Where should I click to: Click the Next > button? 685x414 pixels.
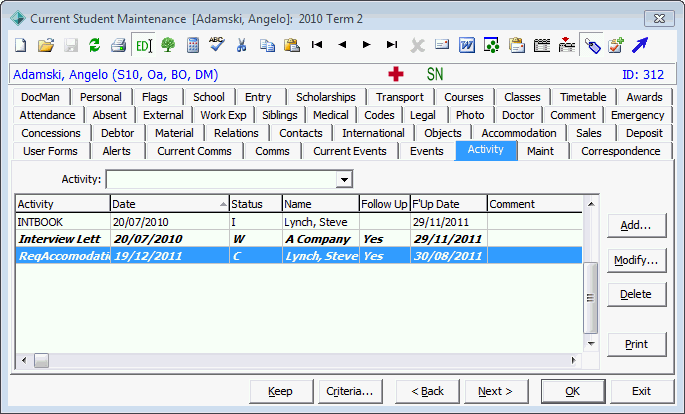coord(496,391)
